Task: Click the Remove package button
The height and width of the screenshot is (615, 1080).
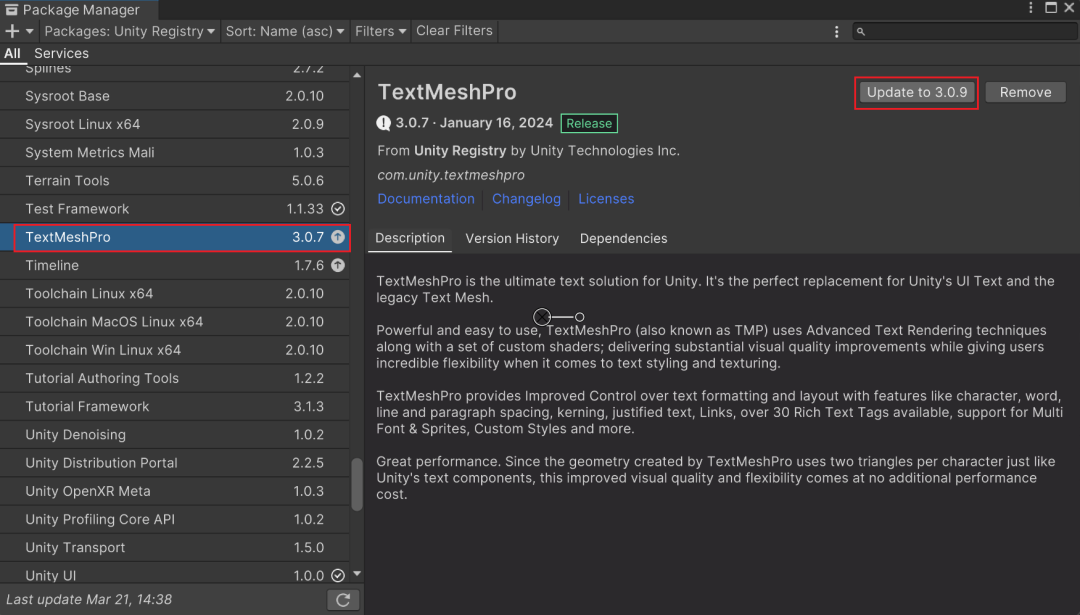Action: [x=1026, y=92]
